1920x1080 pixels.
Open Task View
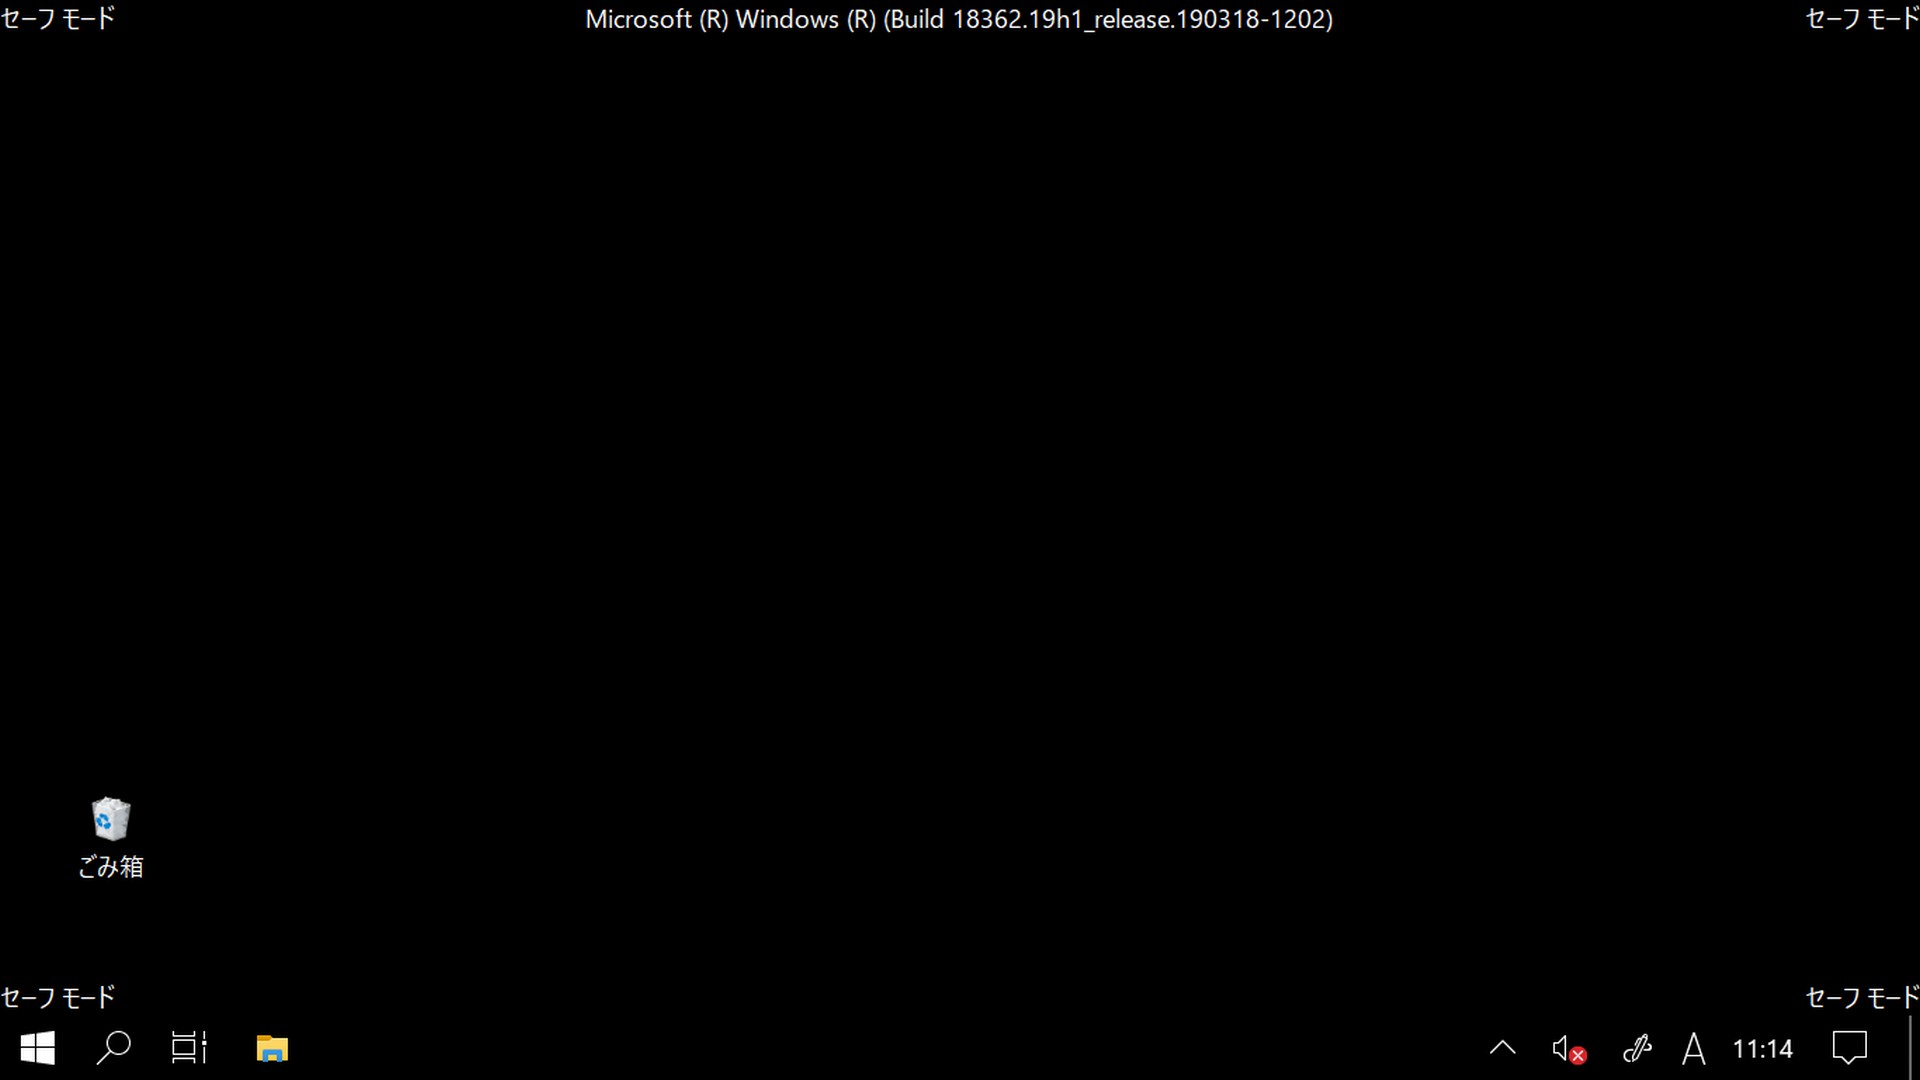pos(189,1048)
